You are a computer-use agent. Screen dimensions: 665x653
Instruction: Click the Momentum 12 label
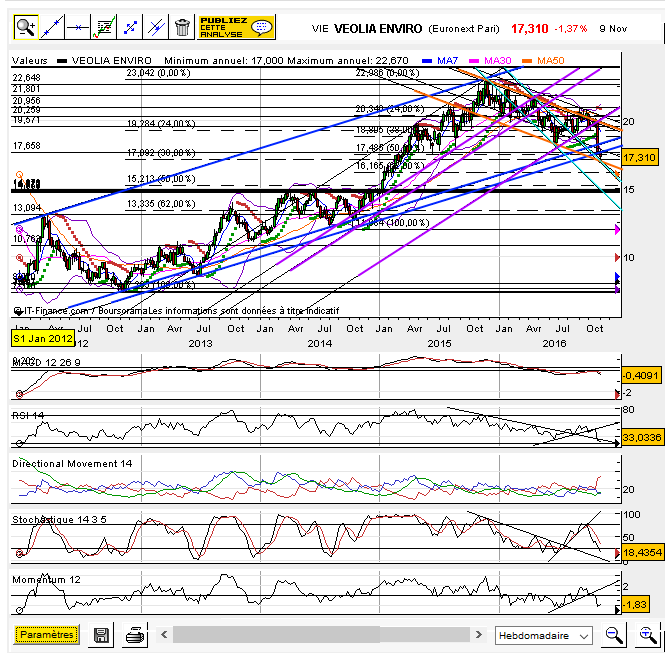(46, 580)
